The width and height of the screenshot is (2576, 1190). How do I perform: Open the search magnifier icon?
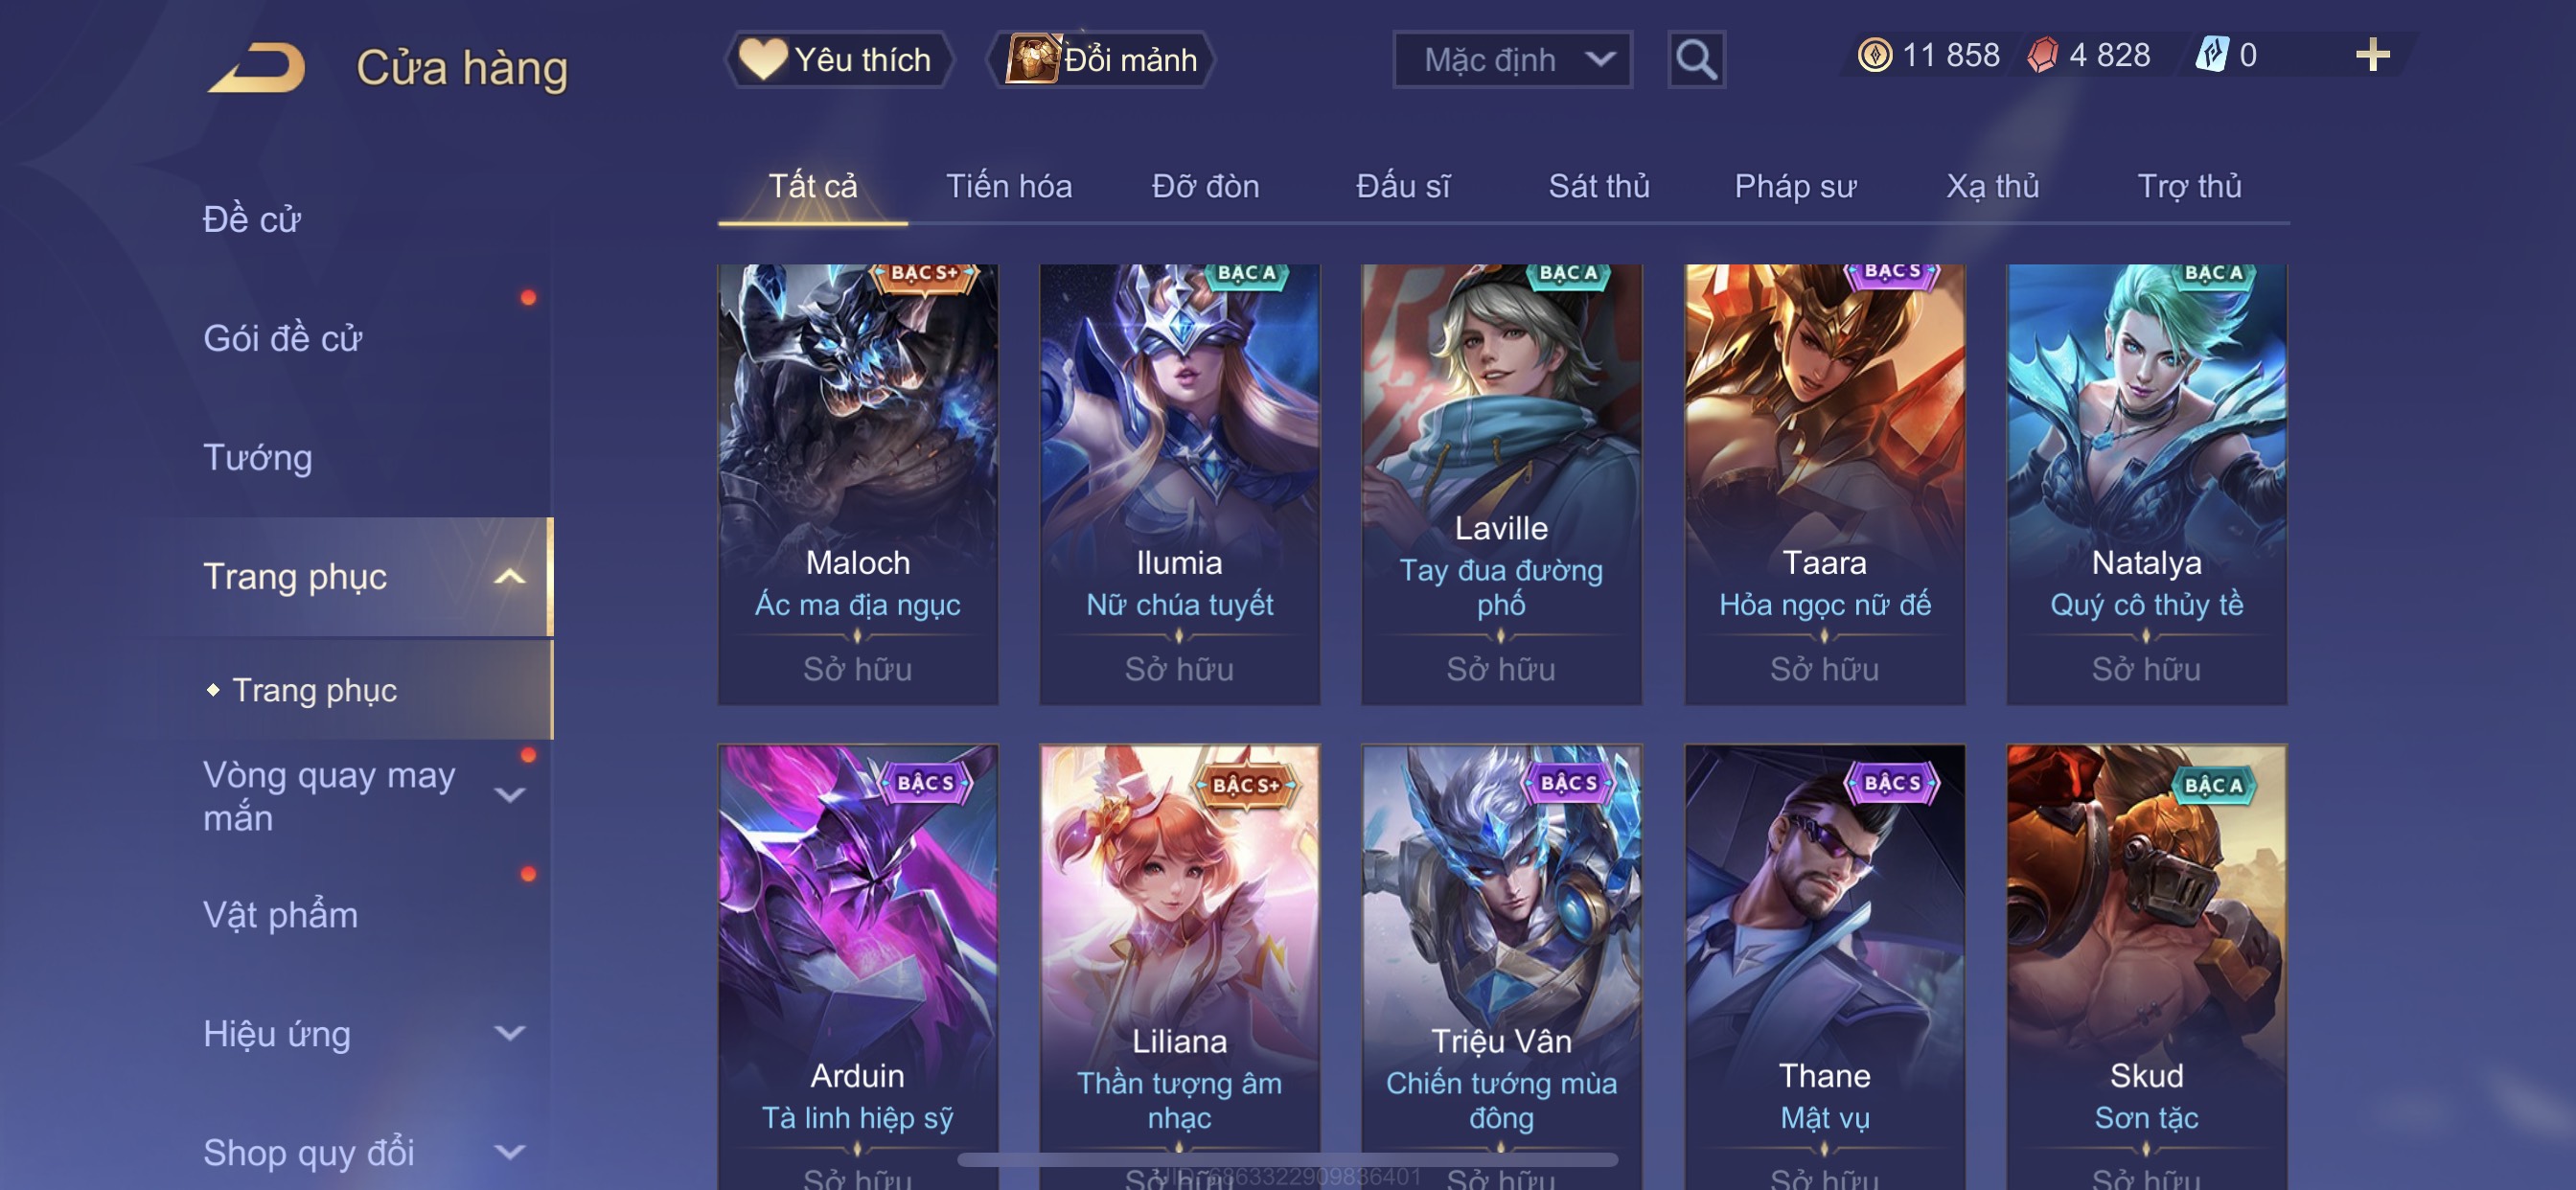1696,60
